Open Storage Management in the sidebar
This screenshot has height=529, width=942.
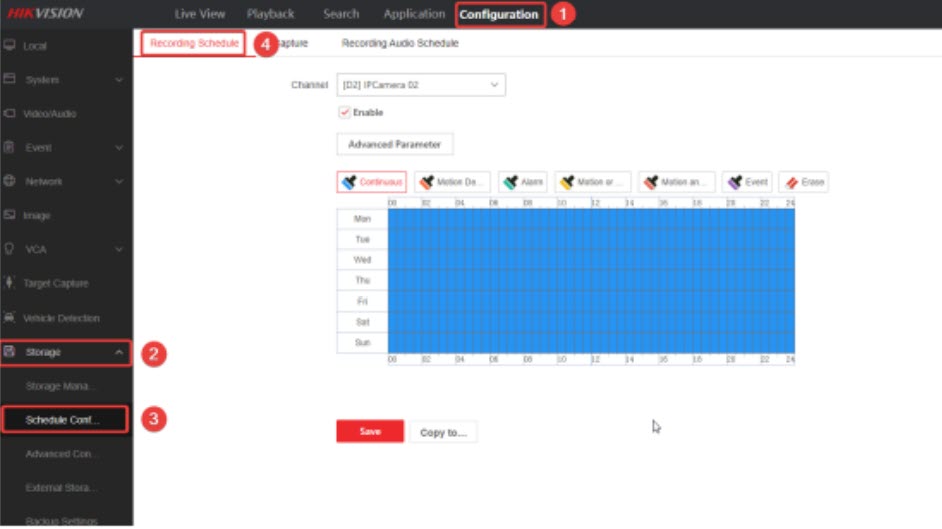click(x=63, y=386)
